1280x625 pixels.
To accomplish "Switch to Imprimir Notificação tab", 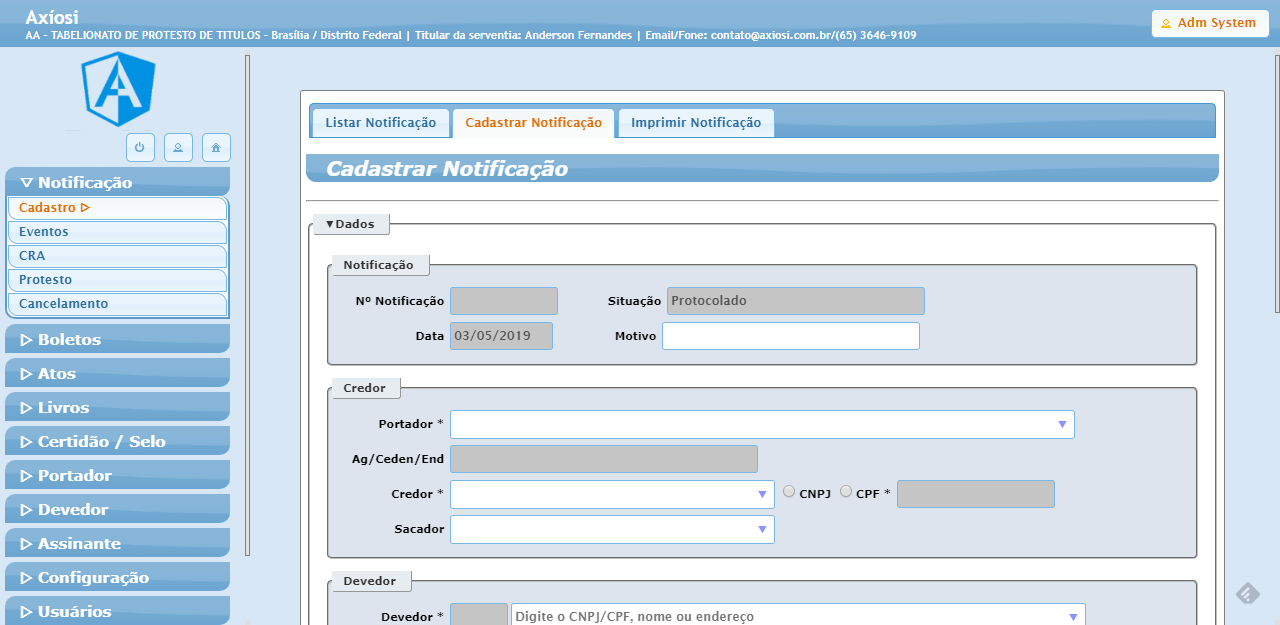I will pyautogui.click(x=695, y=123).
